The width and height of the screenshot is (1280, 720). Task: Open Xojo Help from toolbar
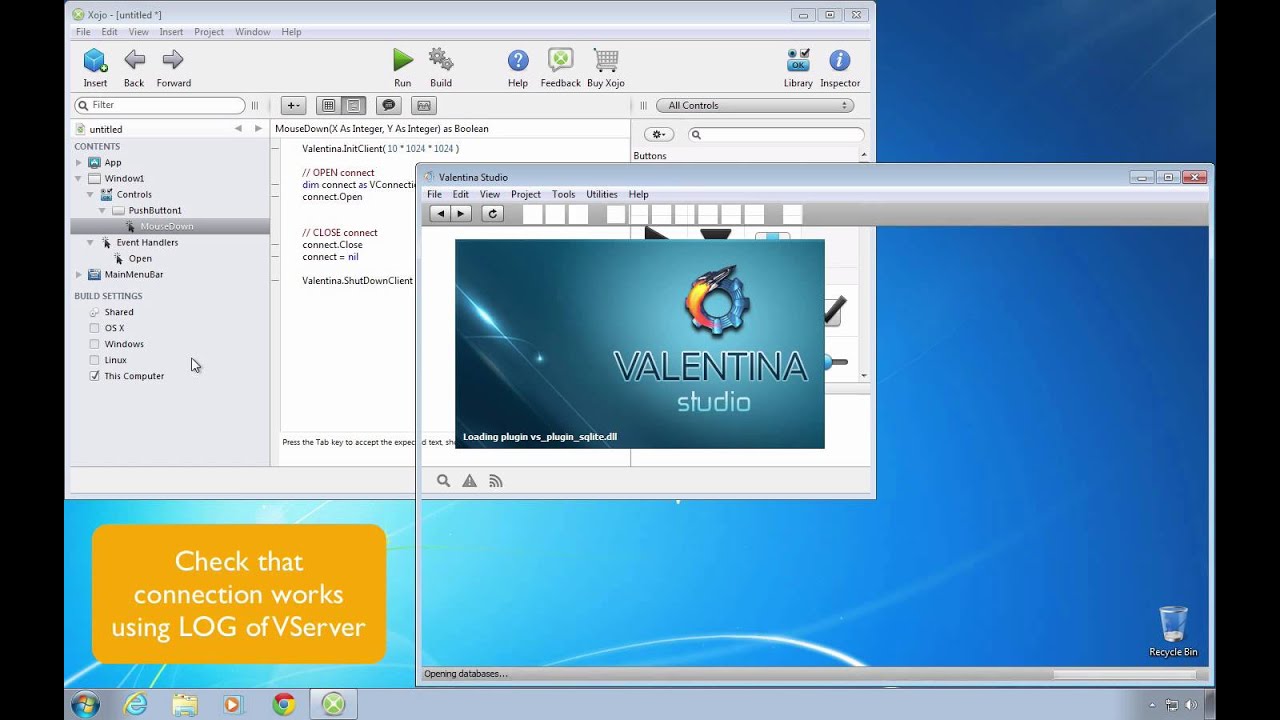tap(518, 61)
